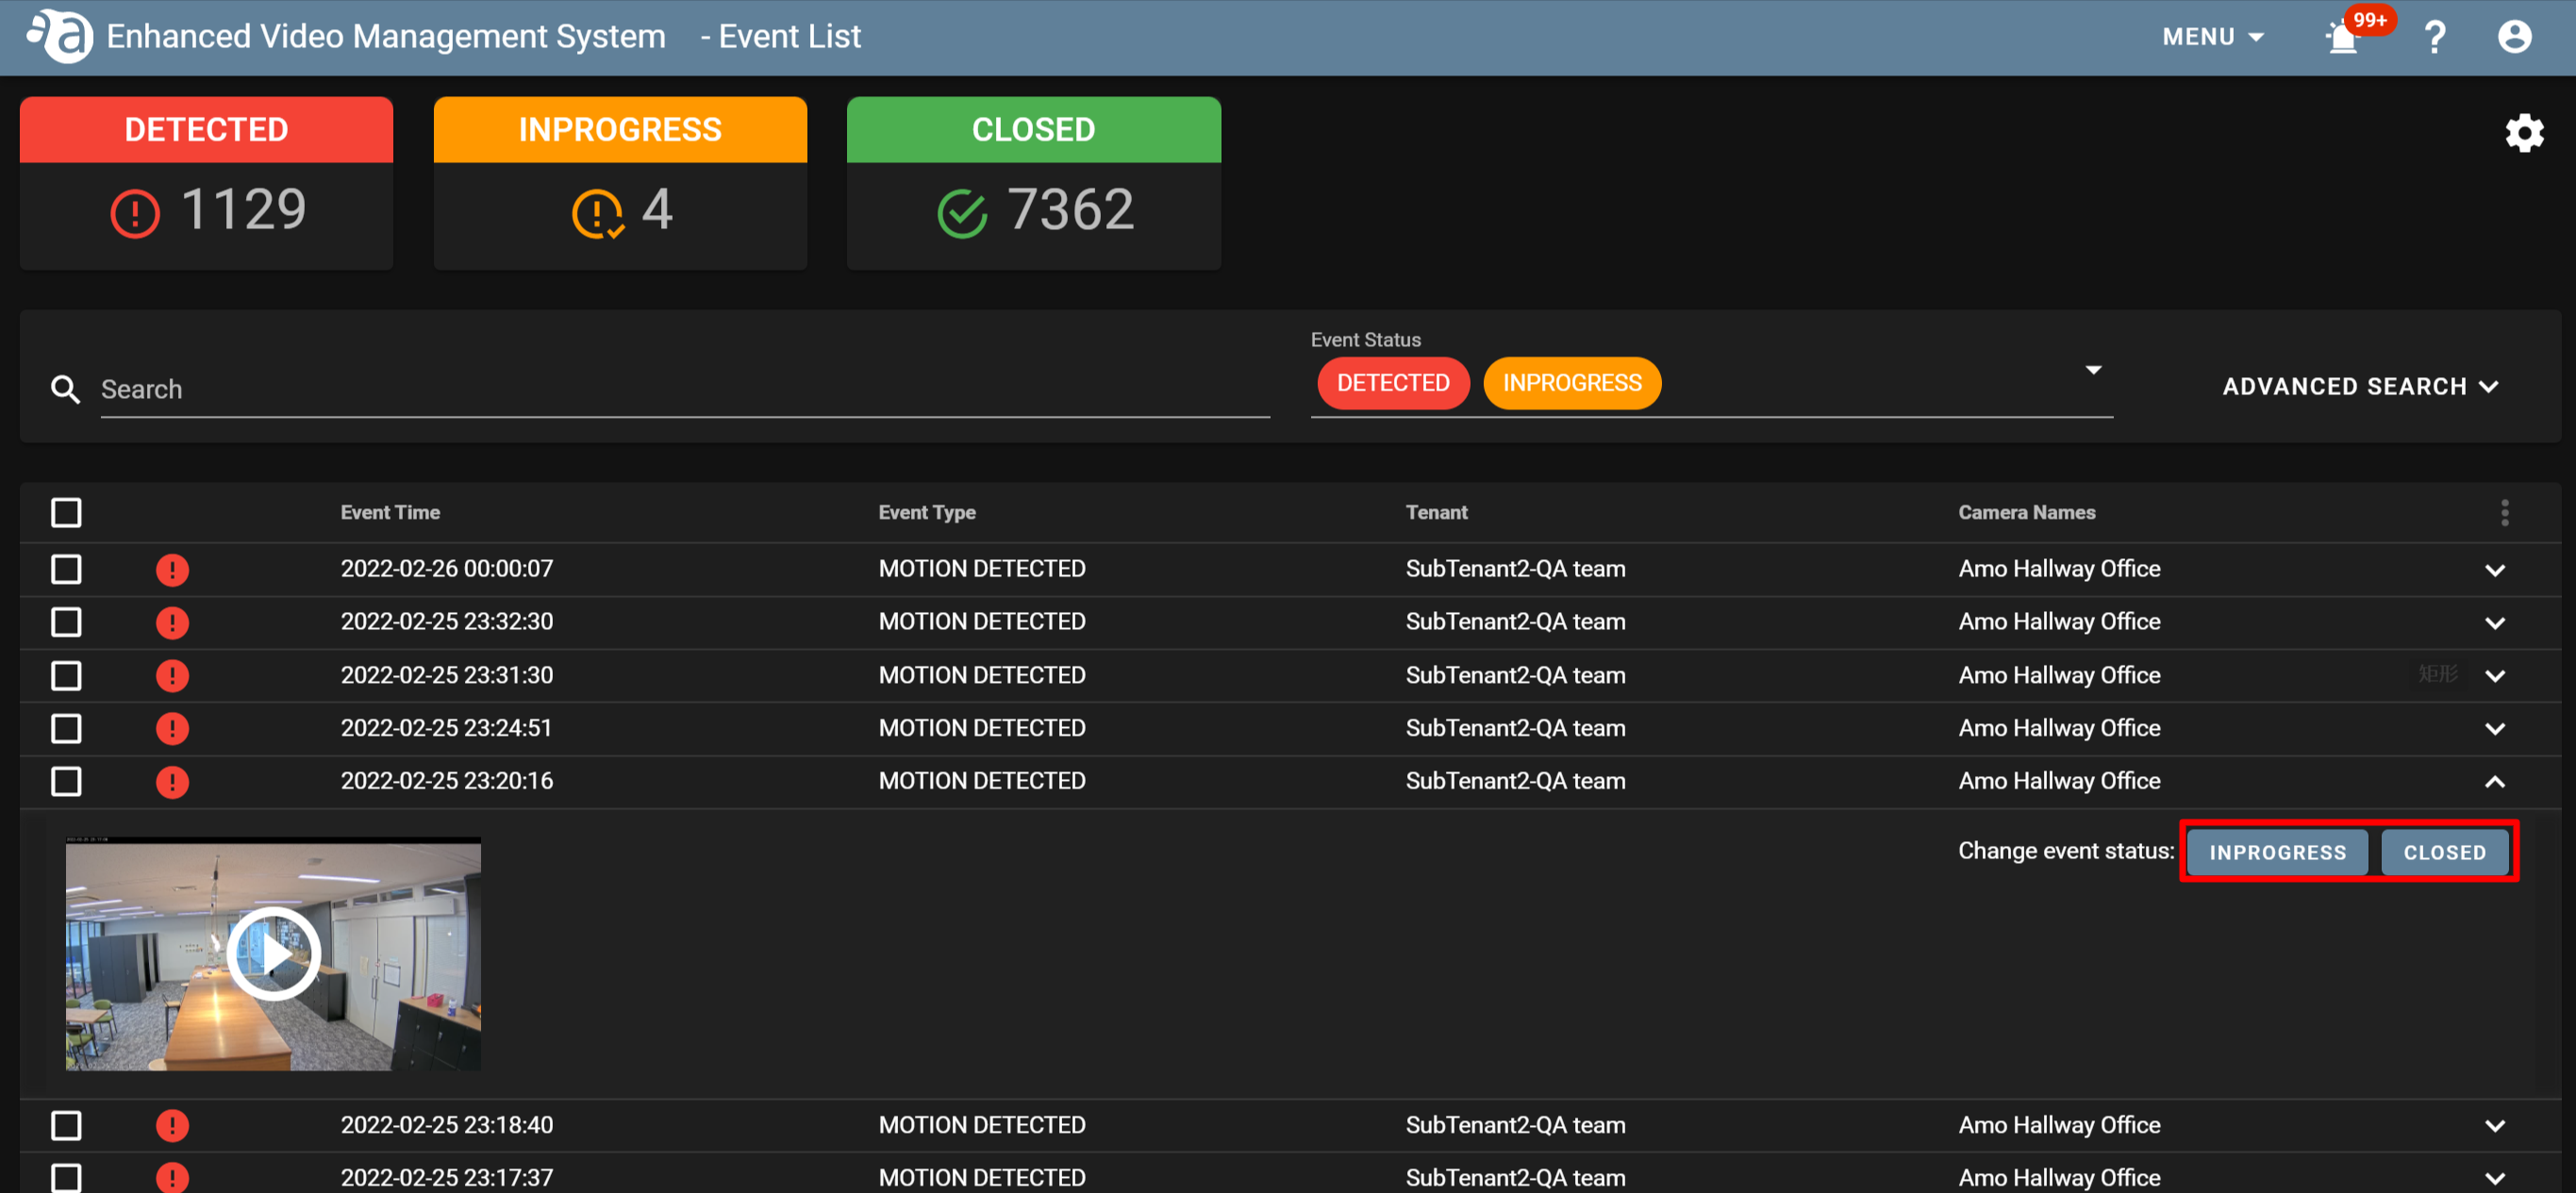Viewport: 2576px width, 1193px height.
Task: Remove the orange INPROGRESS status filter chip
Action: 1571,383
